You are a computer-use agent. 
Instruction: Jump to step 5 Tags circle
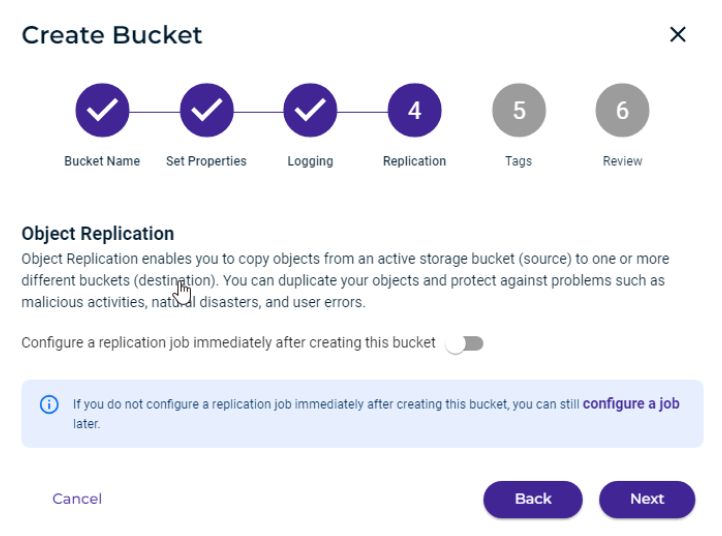pos(519,110)
